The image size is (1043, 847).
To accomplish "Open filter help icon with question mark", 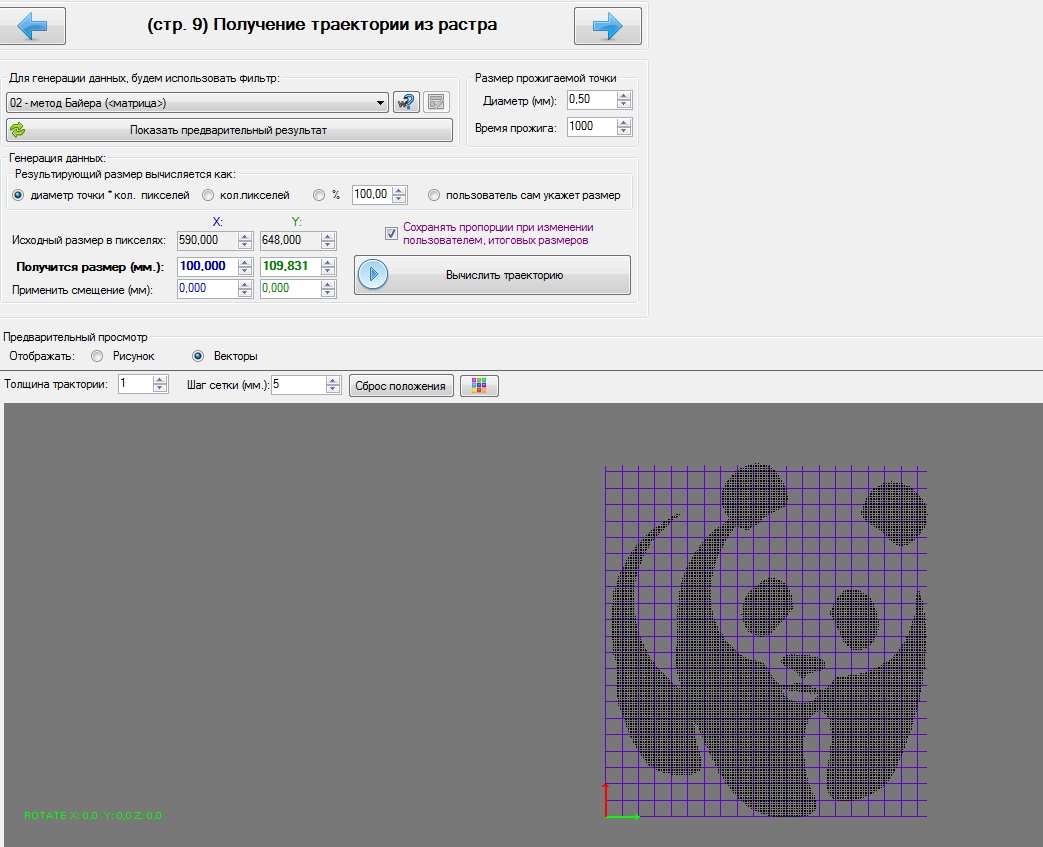I will click(x=406, y=102).
